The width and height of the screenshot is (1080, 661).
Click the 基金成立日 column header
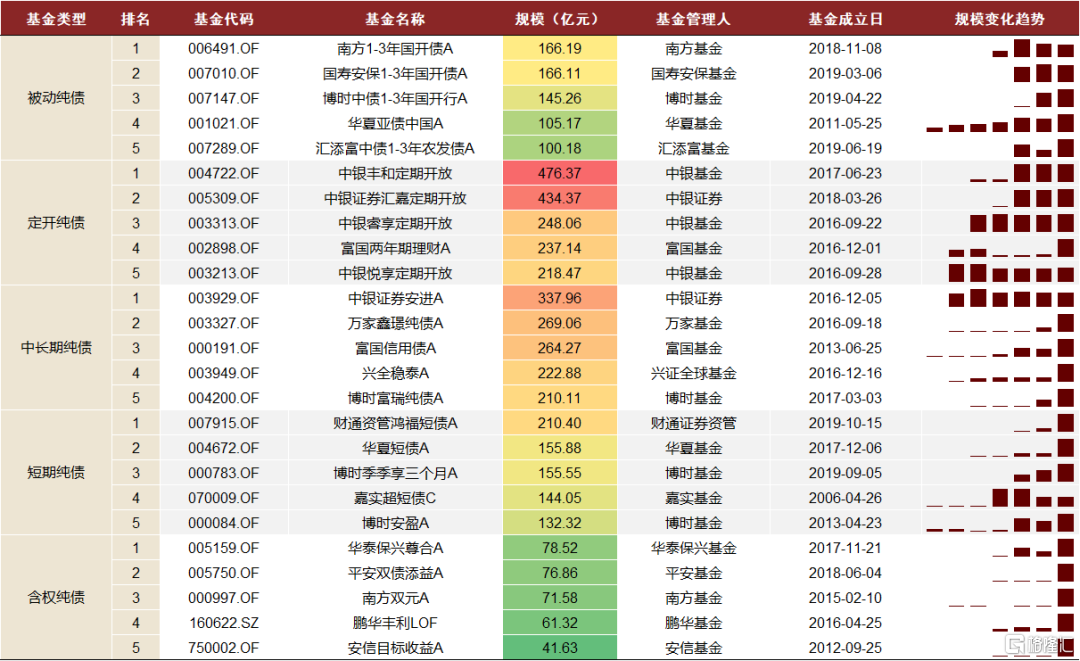click(845, 19)
